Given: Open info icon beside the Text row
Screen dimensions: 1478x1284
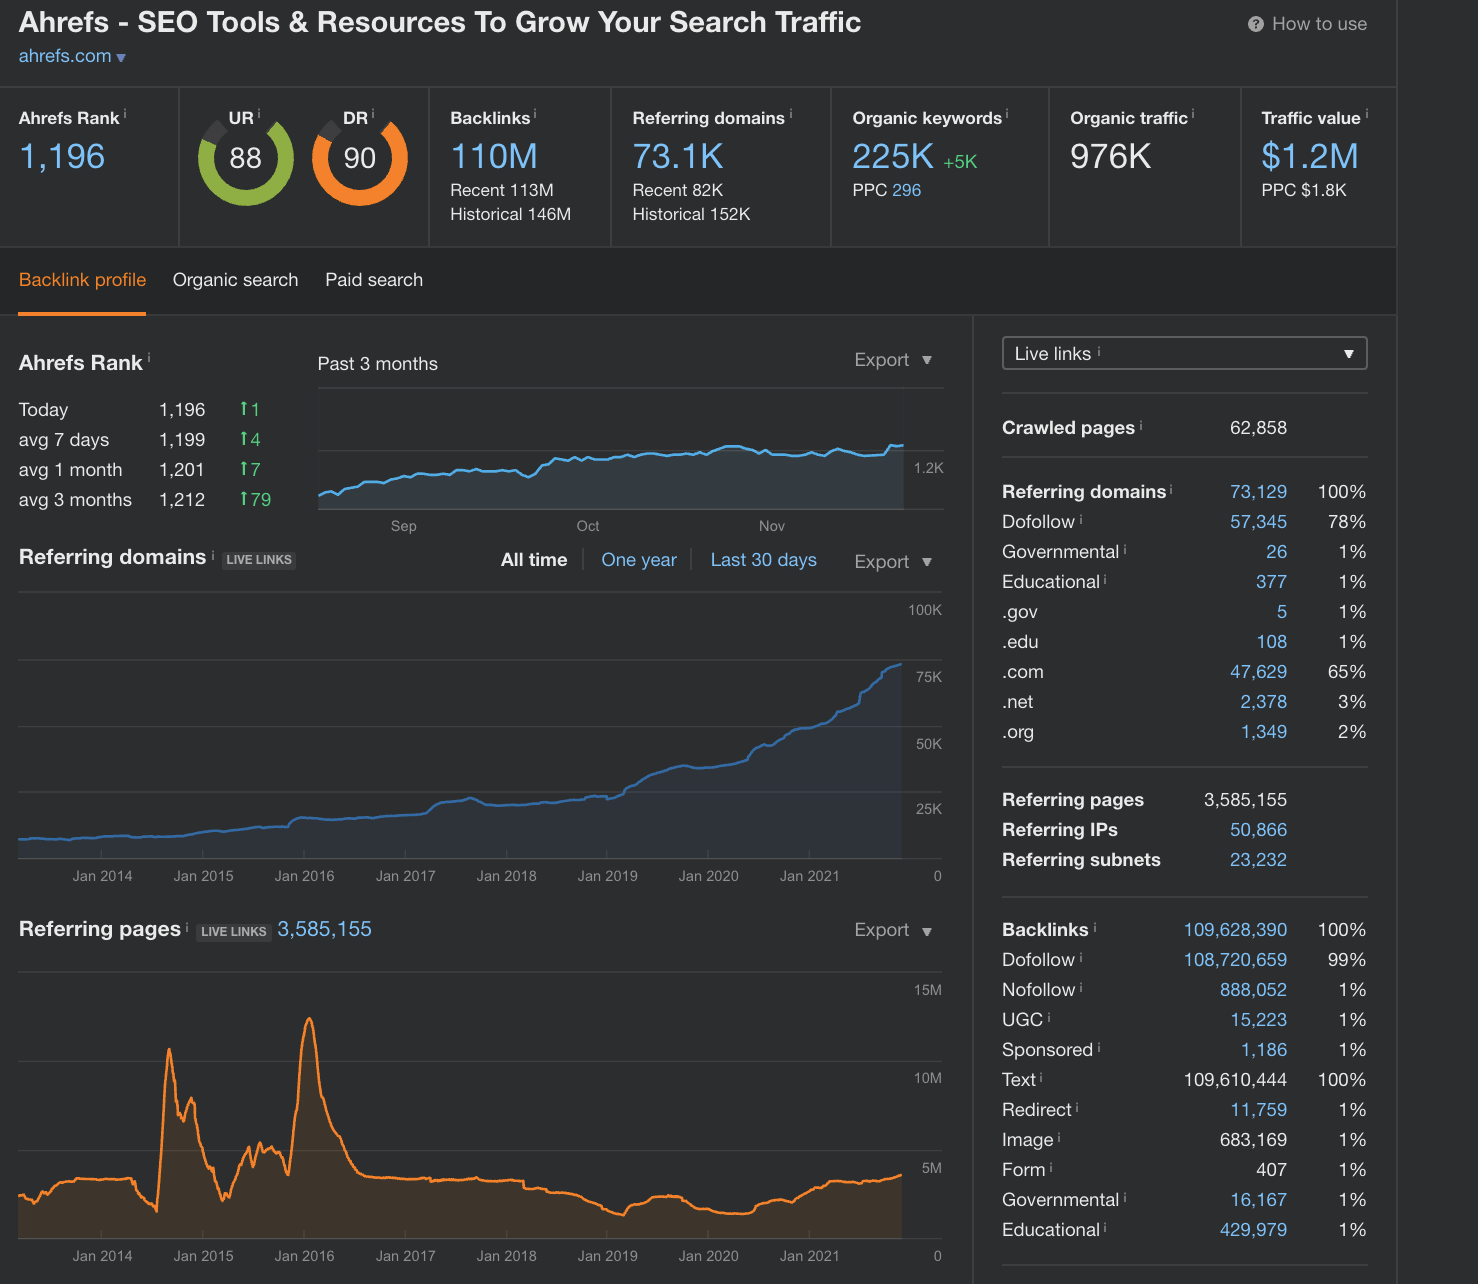Looking at the screenshot, I should pos(1041,1076).
